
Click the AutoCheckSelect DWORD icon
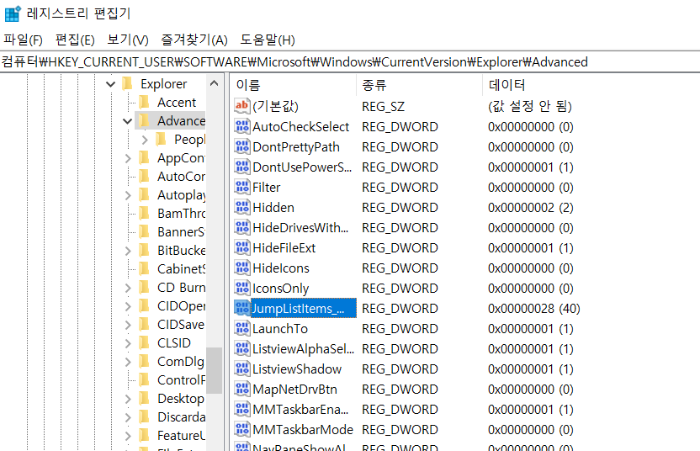[x=242, y=126]
